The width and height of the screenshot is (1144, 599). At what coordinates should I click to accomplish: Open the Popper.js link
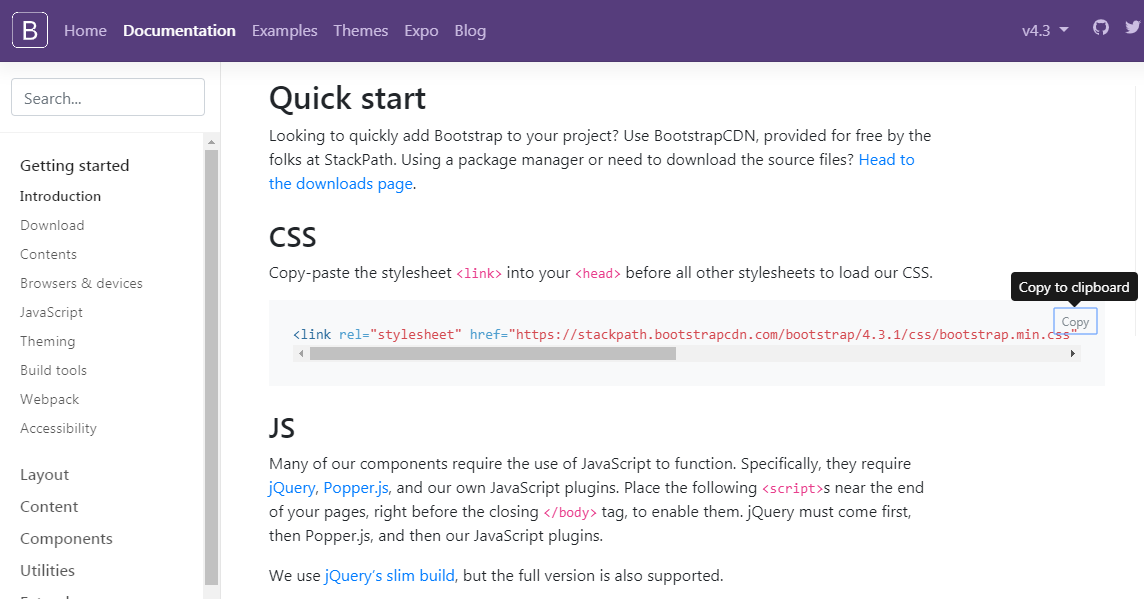click(356, 487)
